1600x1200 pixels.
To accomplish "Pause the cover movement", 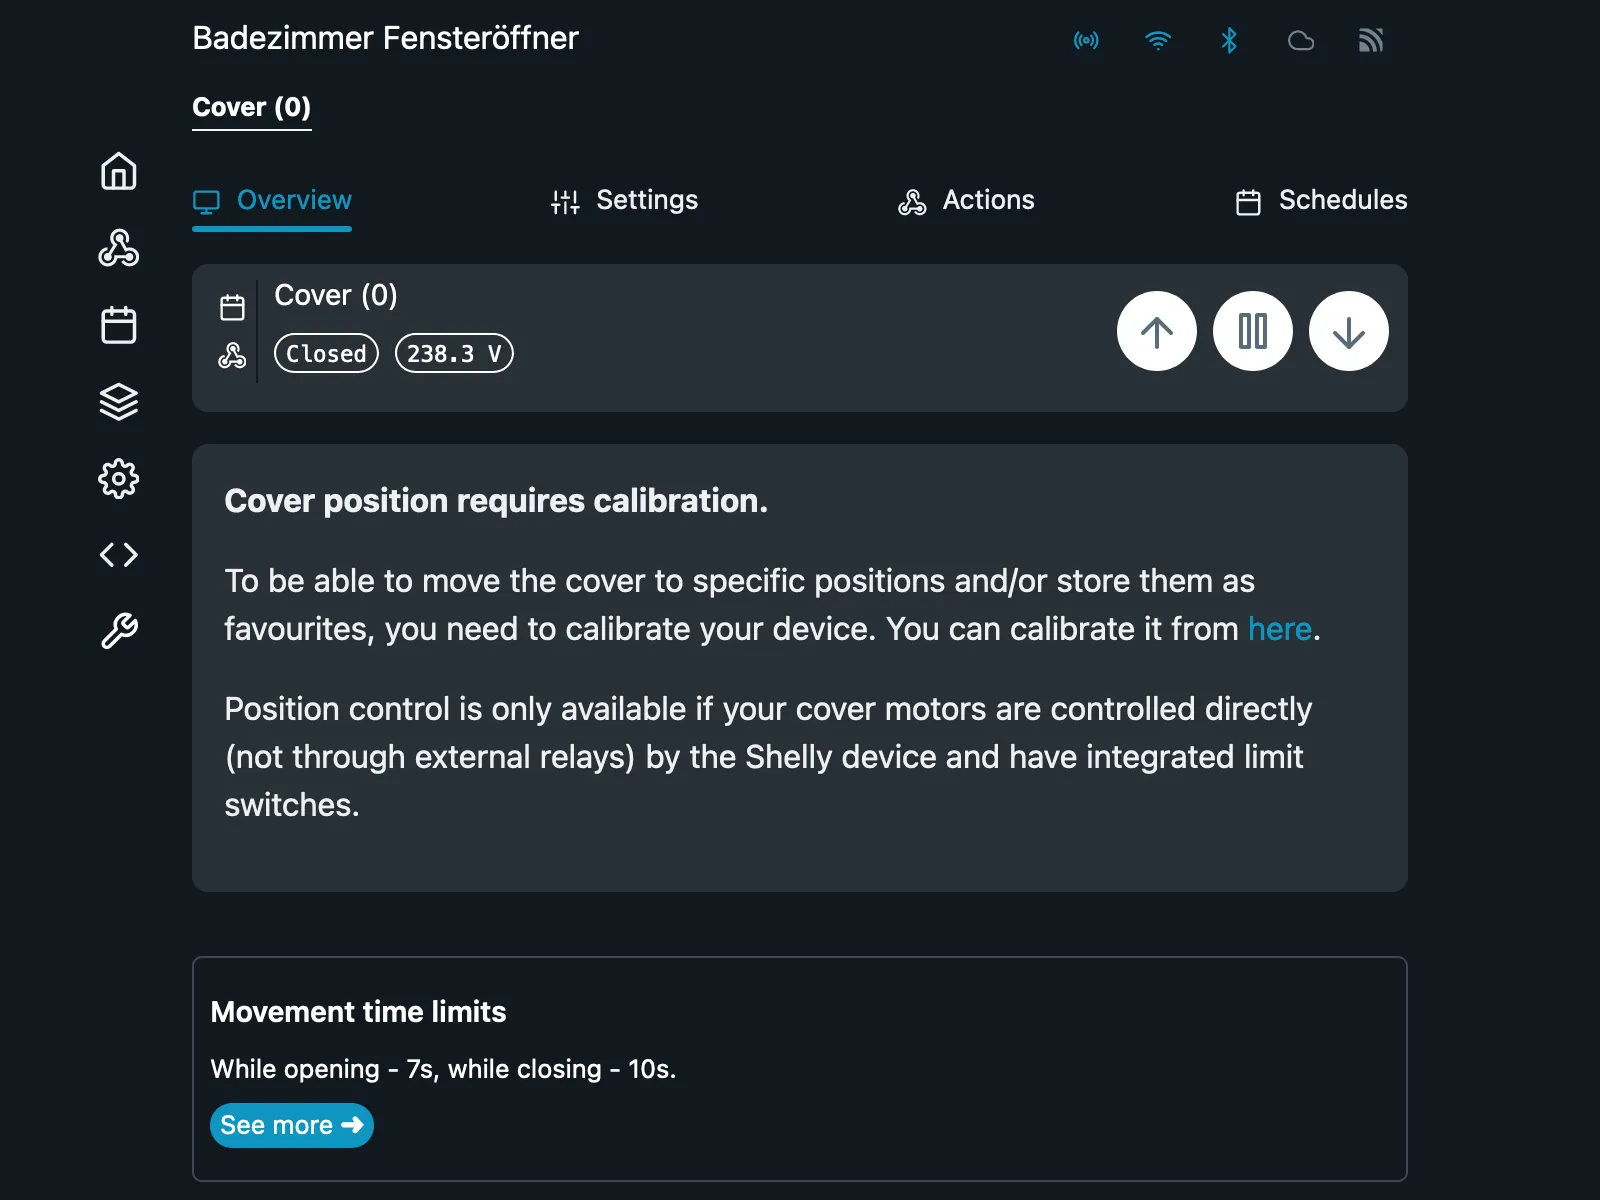I will (x=1252, y=331).
